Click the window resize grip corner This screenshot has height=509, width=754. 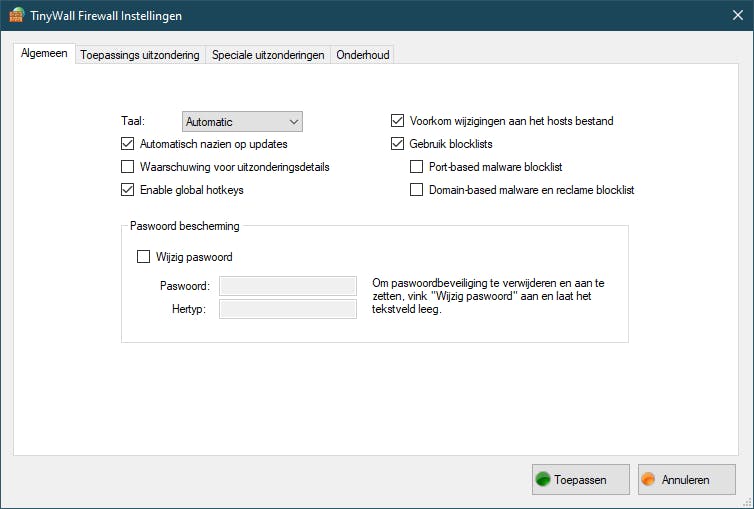click(x=747, y=502)
